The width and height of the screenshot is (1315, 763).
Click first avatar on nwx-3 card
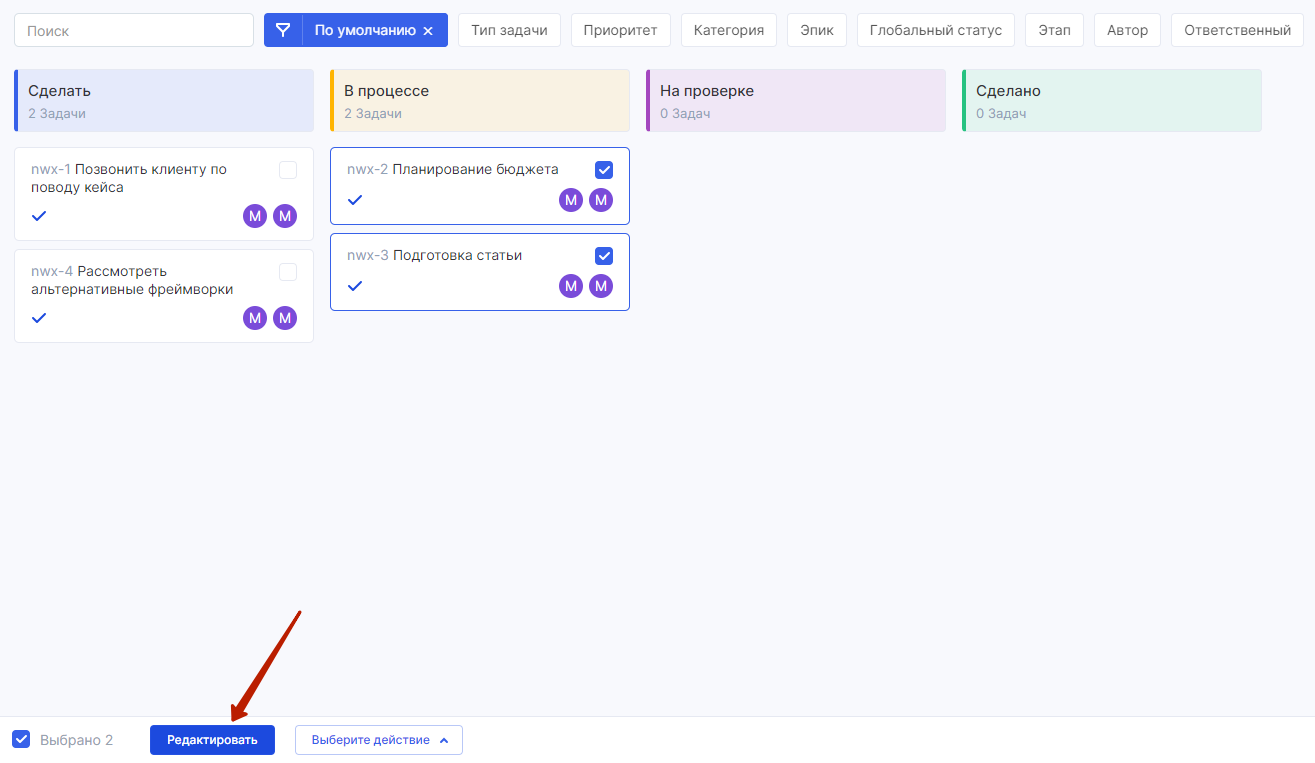pyautogui.click(x=571, y=286)
